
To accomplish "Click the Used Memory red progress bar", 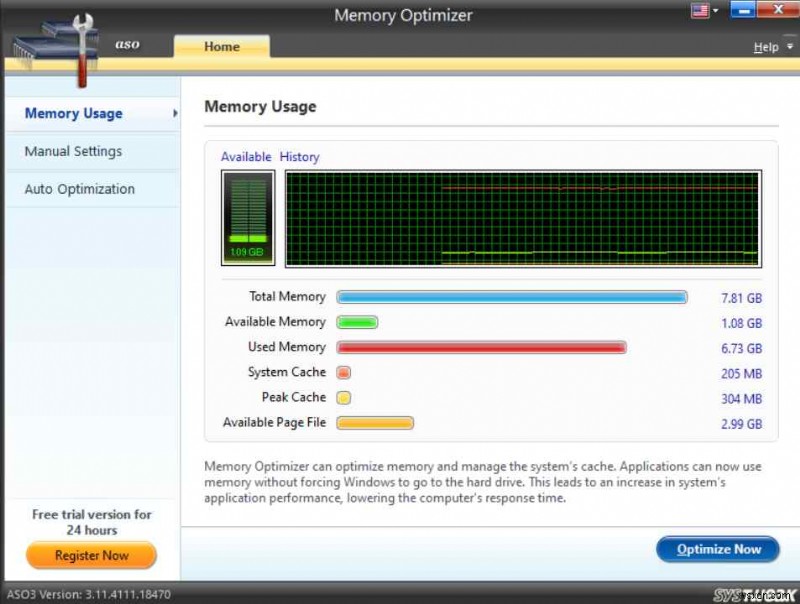I will 482,347.
